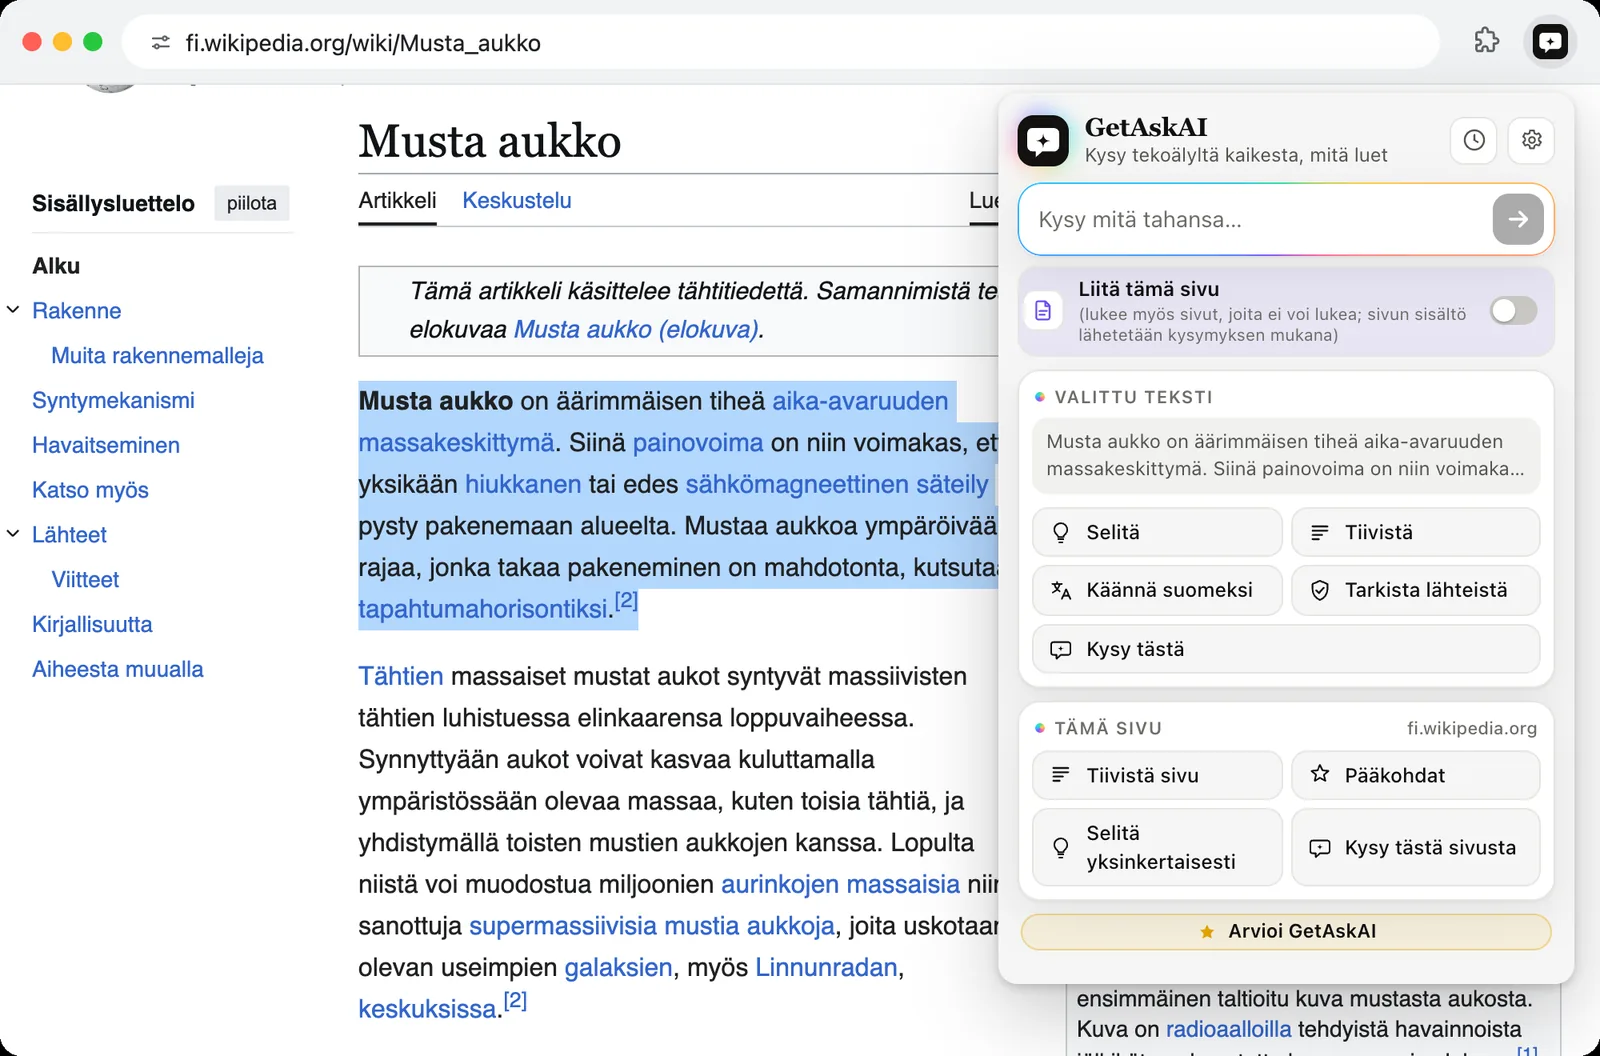Open the Linnunradan link
Viewport: 1600px width, 1056px height.
pyautogui.click(x=826, y=967)
